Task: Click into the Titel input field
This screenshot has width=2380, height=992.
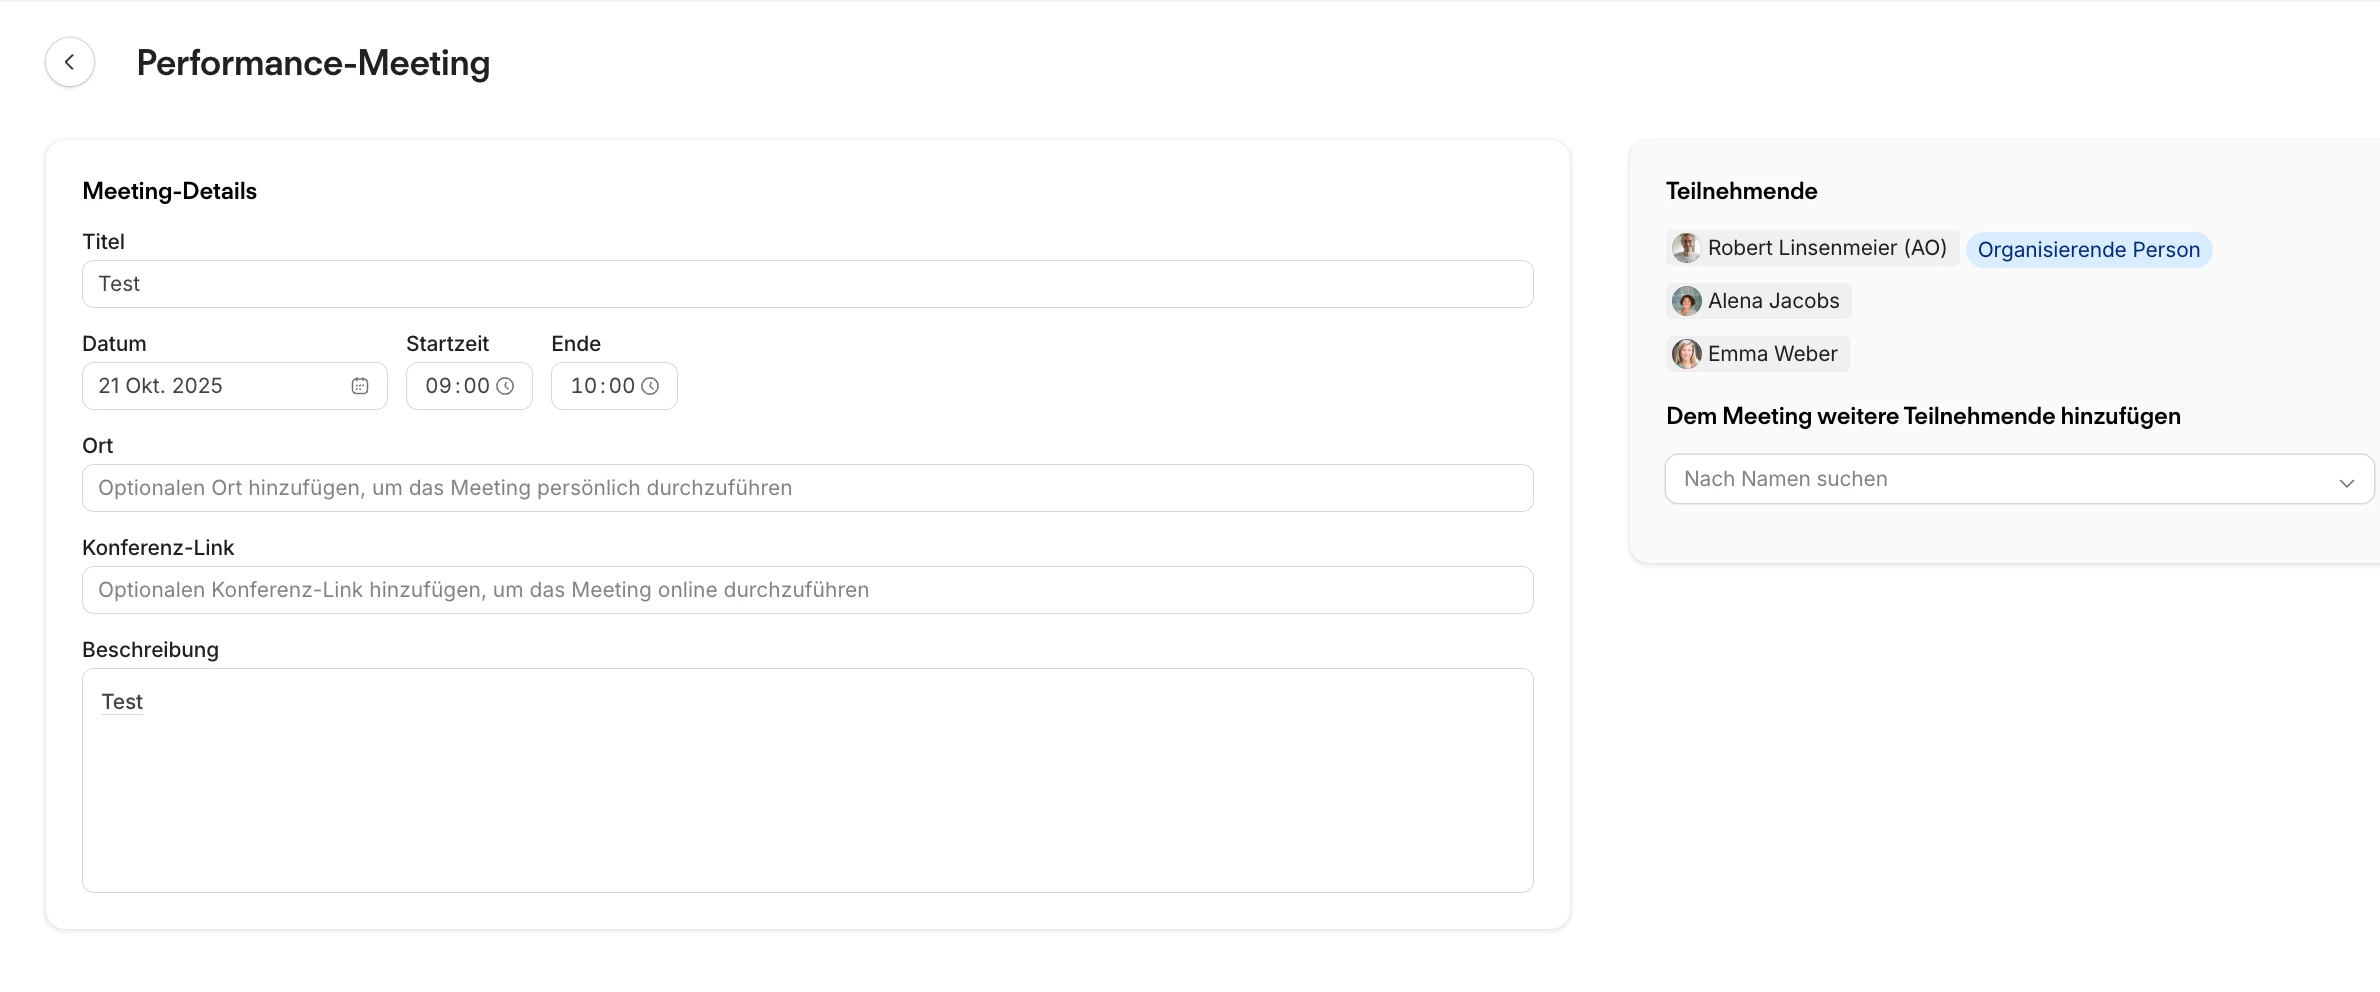Action: (x=807, y=284)
